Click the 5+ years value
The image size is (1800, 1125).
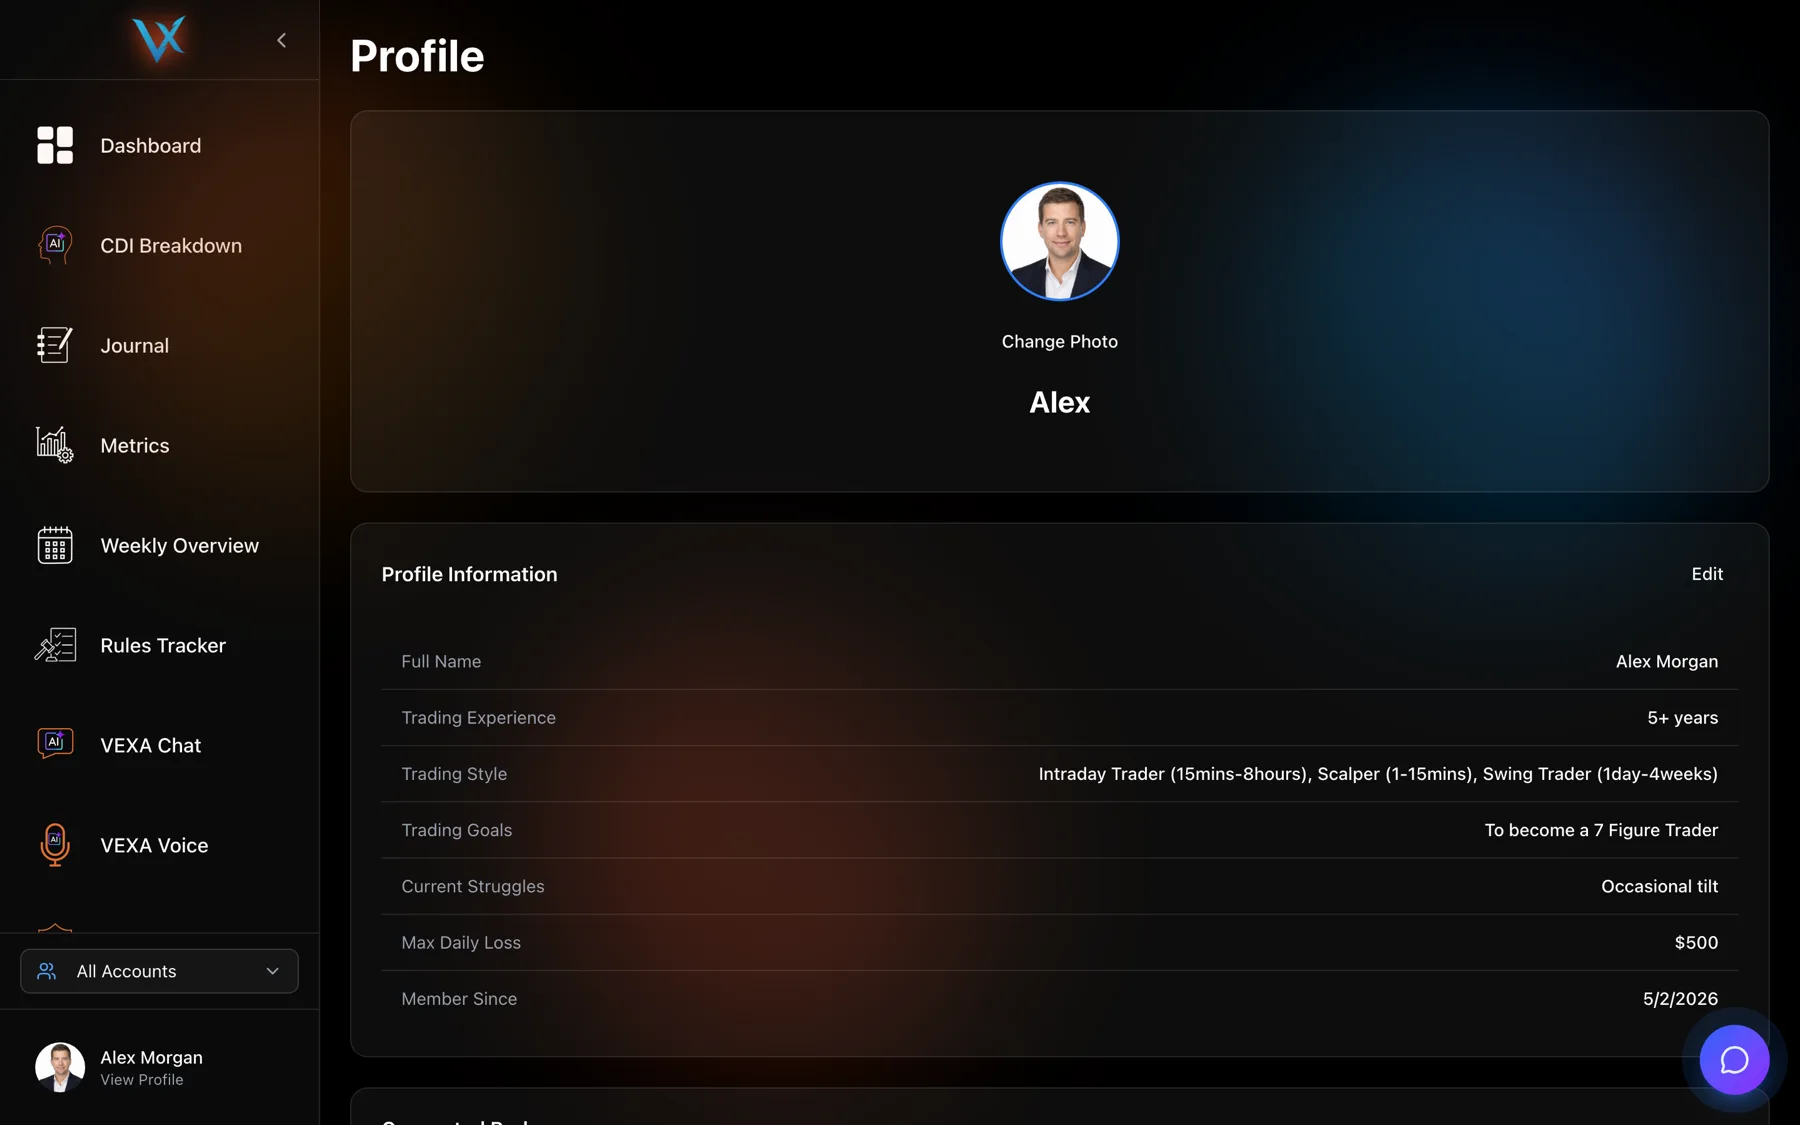pyautogui.click(x=1683, y=718)
